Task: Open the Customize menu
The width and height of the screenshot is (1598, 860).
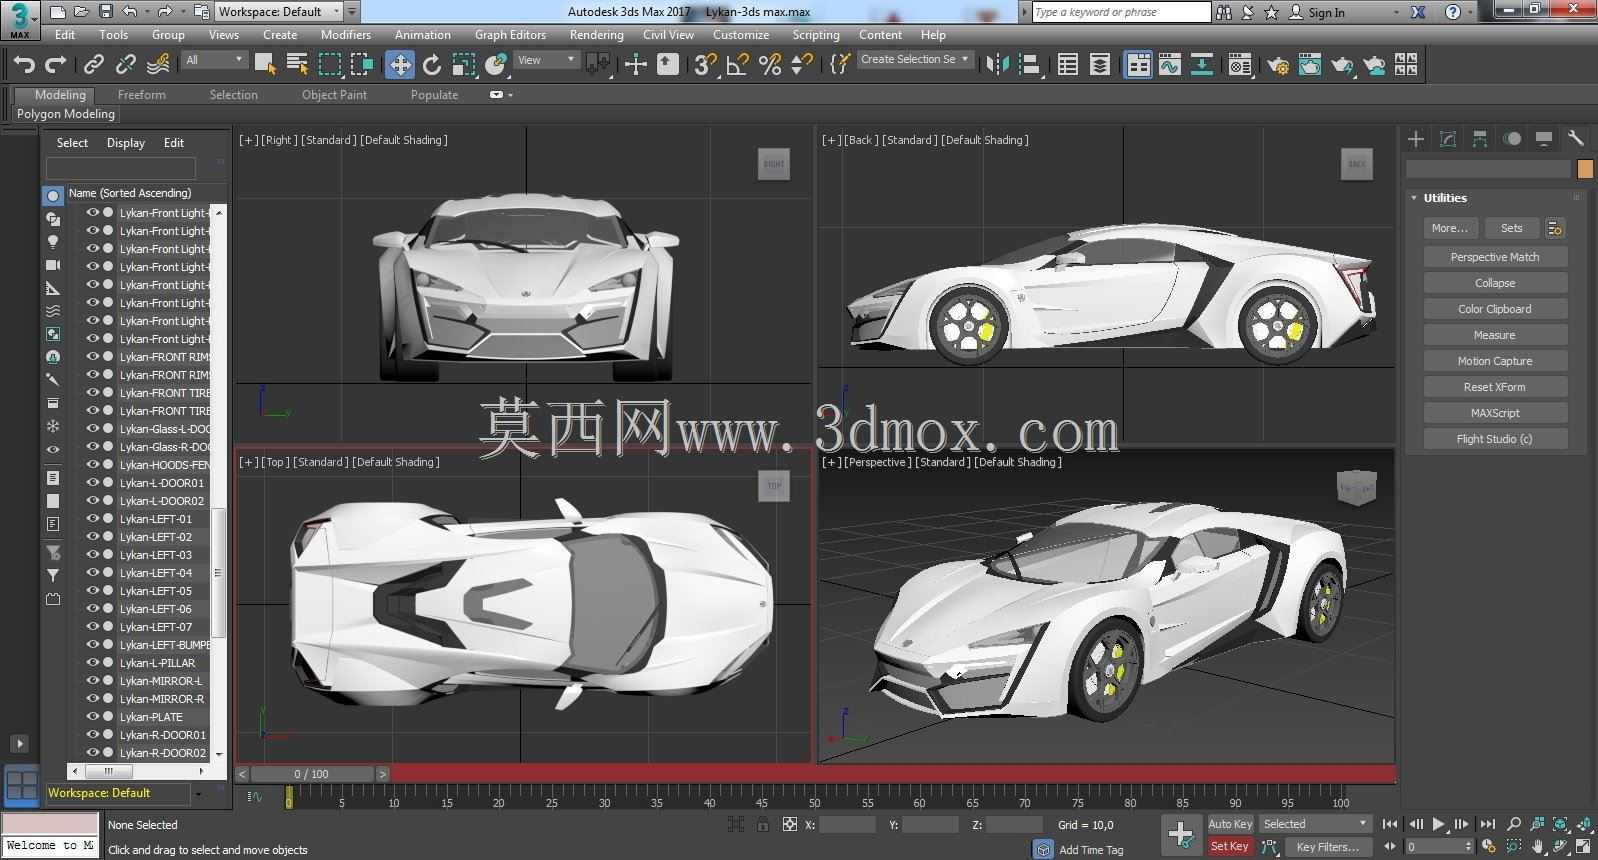Action: 741,35
